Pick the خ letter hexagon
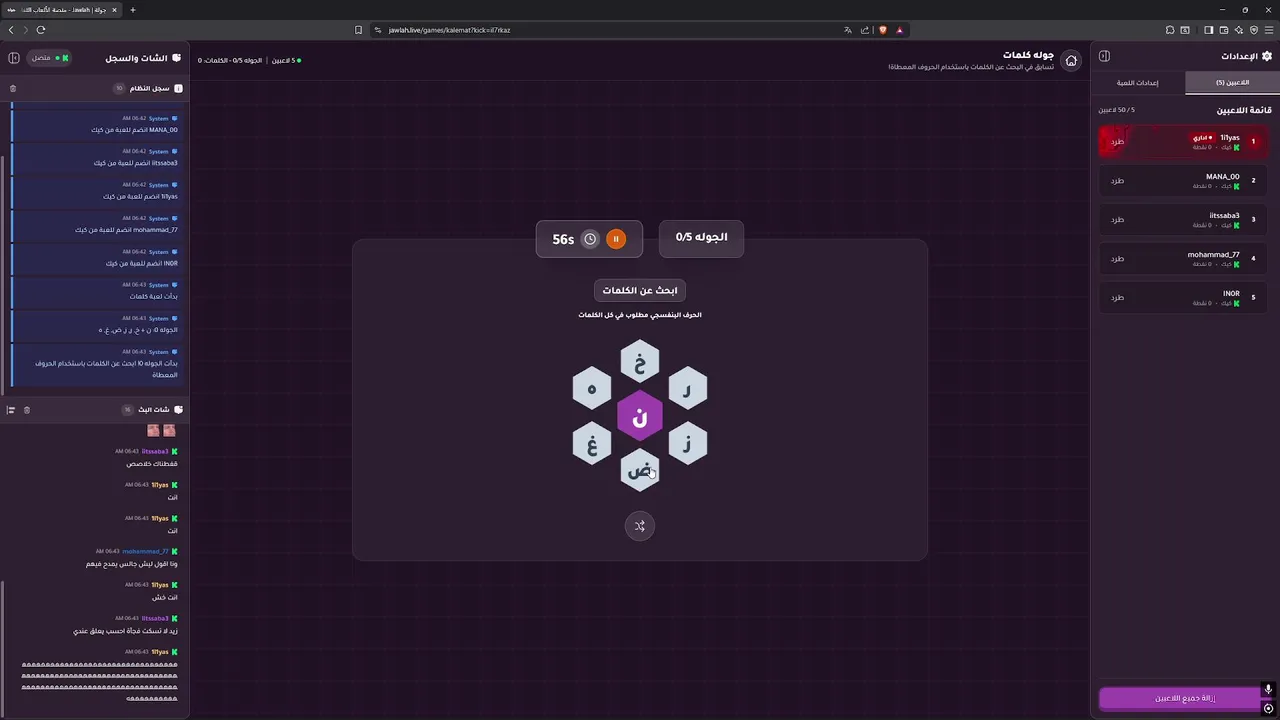 [640, 362]
